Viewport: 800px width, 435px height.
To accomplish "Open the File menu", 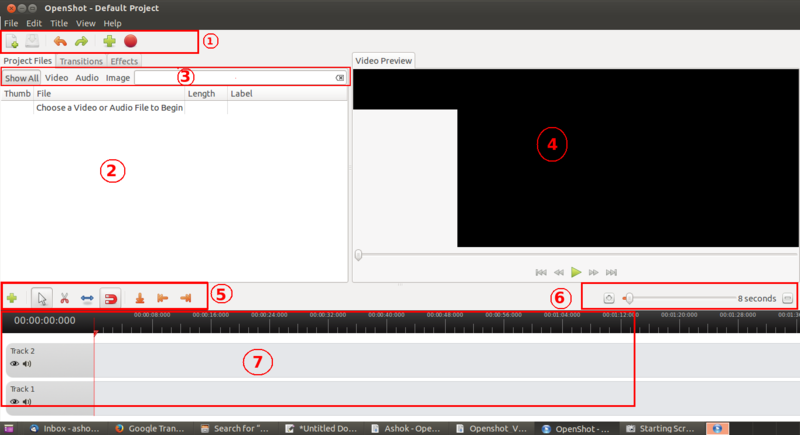I will (11, 23).
